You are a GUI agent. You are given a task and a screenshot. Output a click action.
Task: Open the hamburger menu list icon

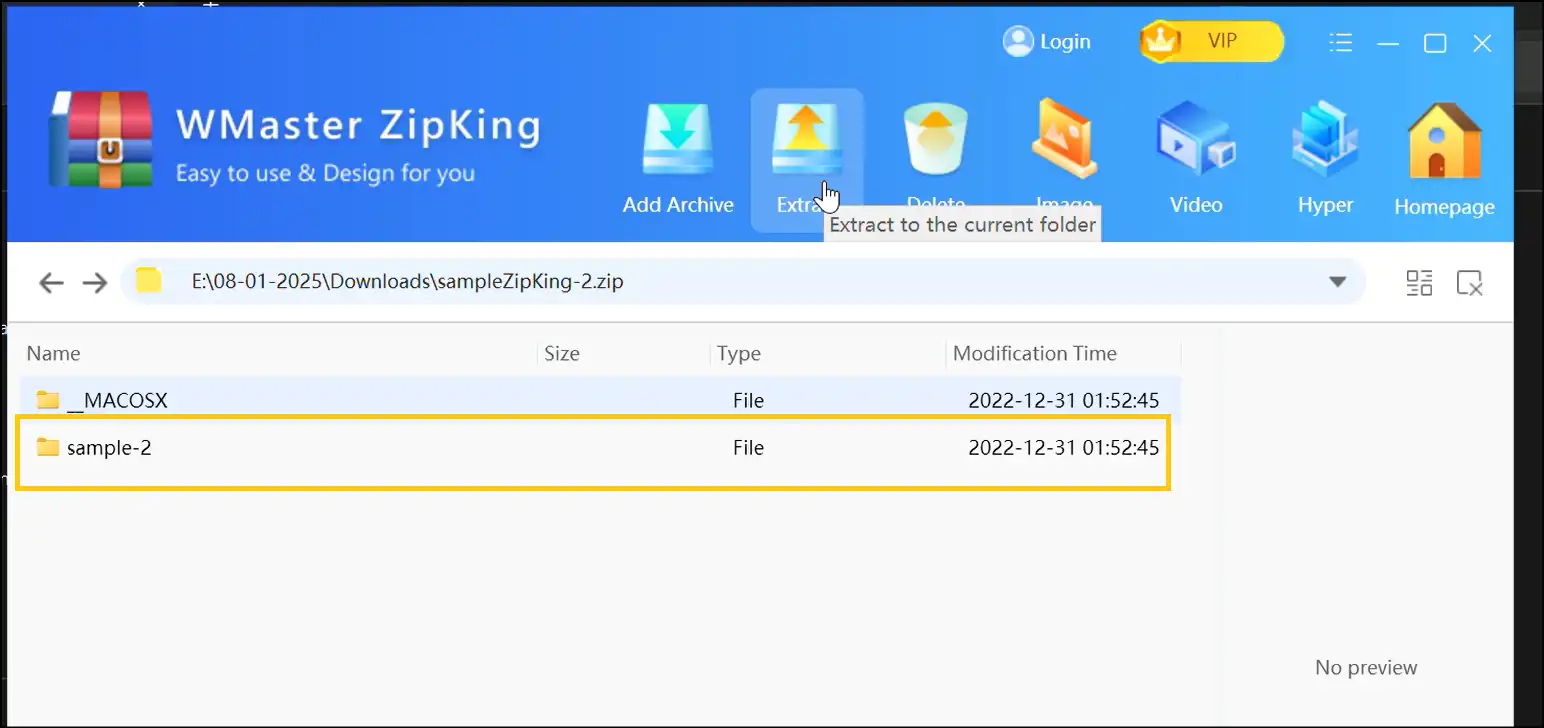(x=1340, y=42)
